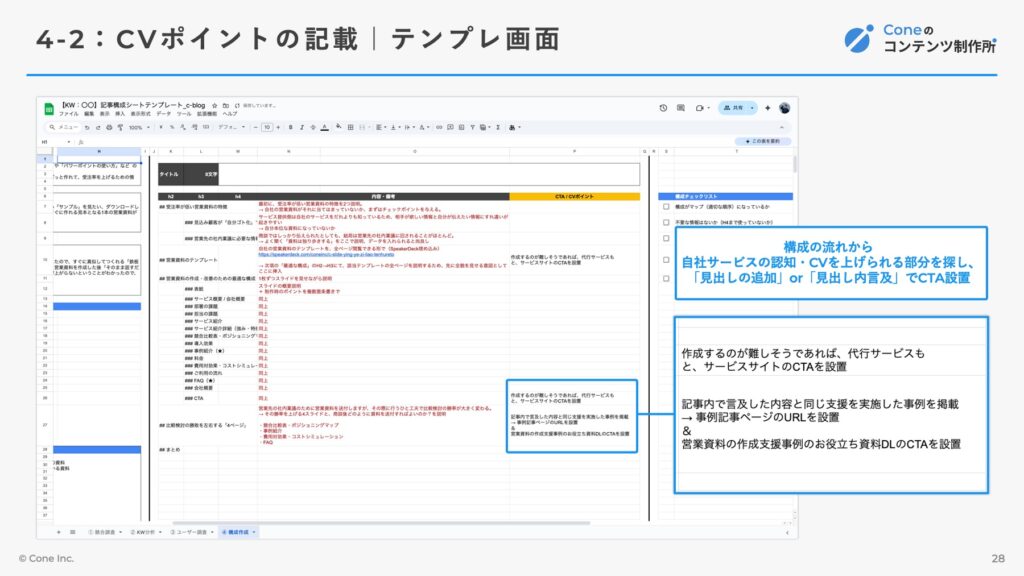Image resolution: width=1024 pixels, height=576 pixels.
Task: Switch to the ②KW分析 sheet tab
Action: pyautogui.click(x=145, y=532)
